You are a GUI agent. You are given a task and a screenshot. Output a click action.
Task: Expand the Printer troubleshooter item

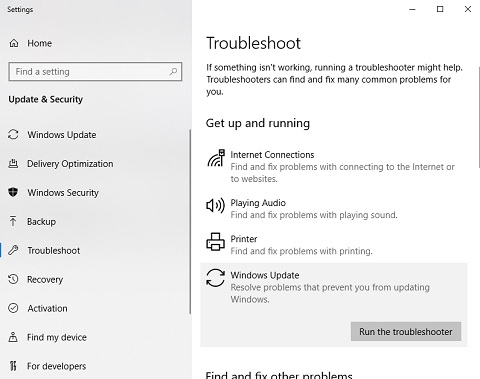[x=333, y=245]
